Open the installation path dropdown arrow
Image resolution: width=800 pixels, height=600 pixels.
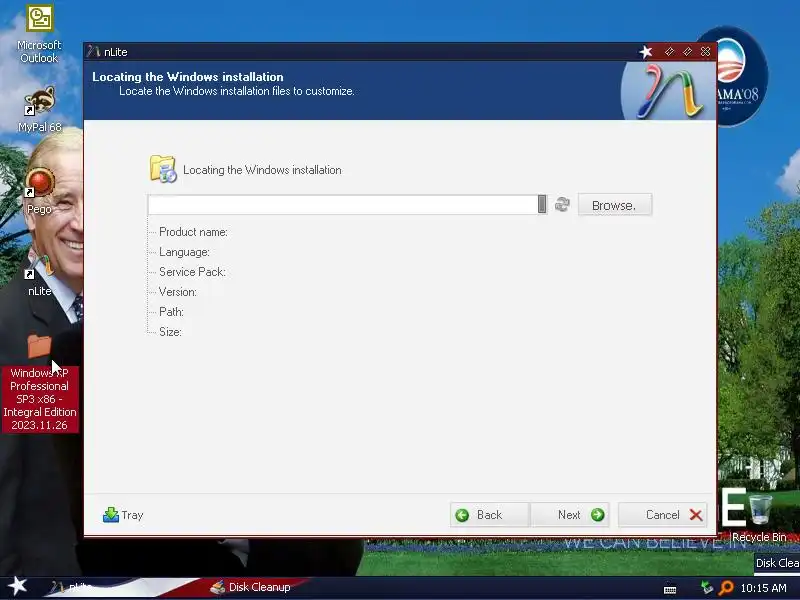pos(542,205)
